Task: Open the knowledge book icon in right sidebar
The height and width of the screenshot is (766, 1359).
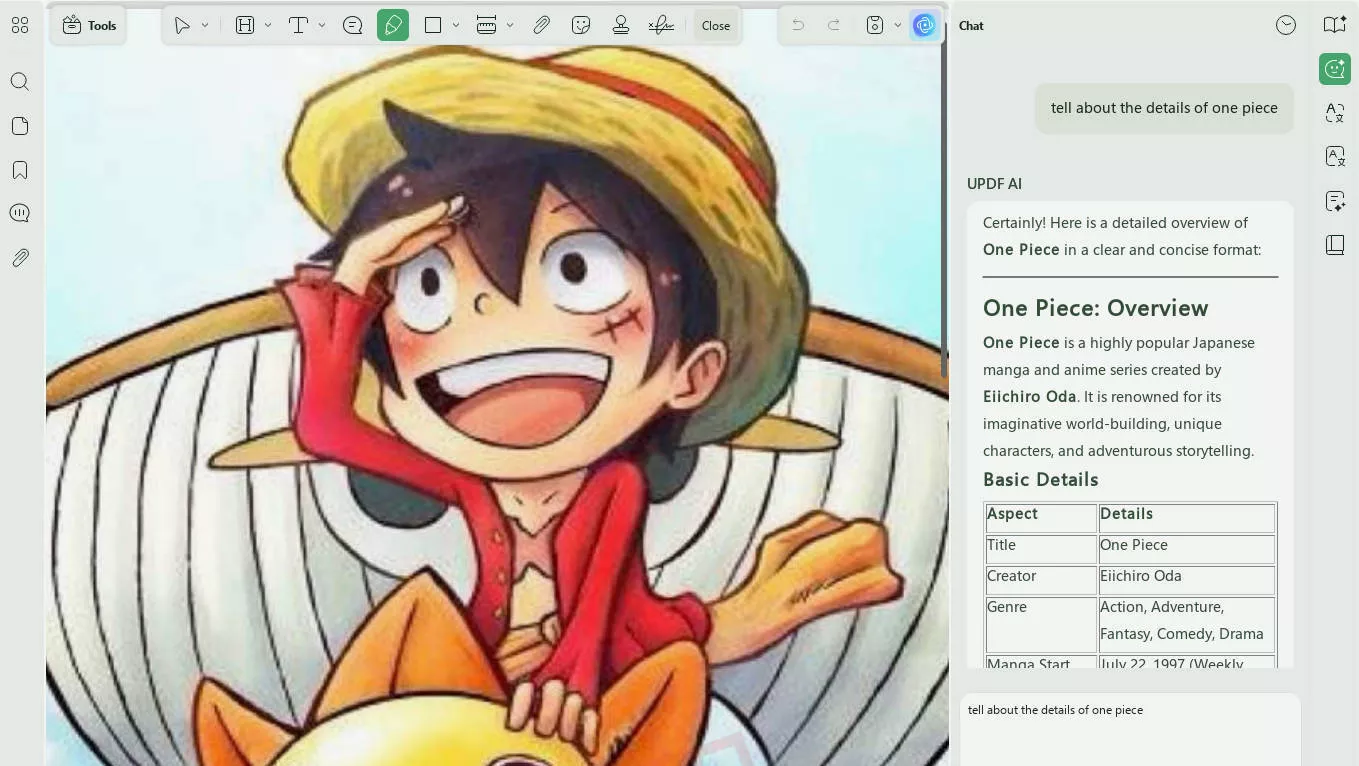Action: (1335, 245)
